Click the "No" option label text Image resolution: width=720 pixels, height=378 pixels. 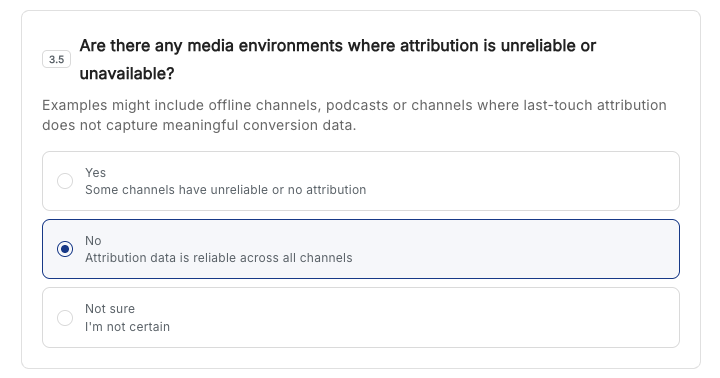tap(93, 241)
